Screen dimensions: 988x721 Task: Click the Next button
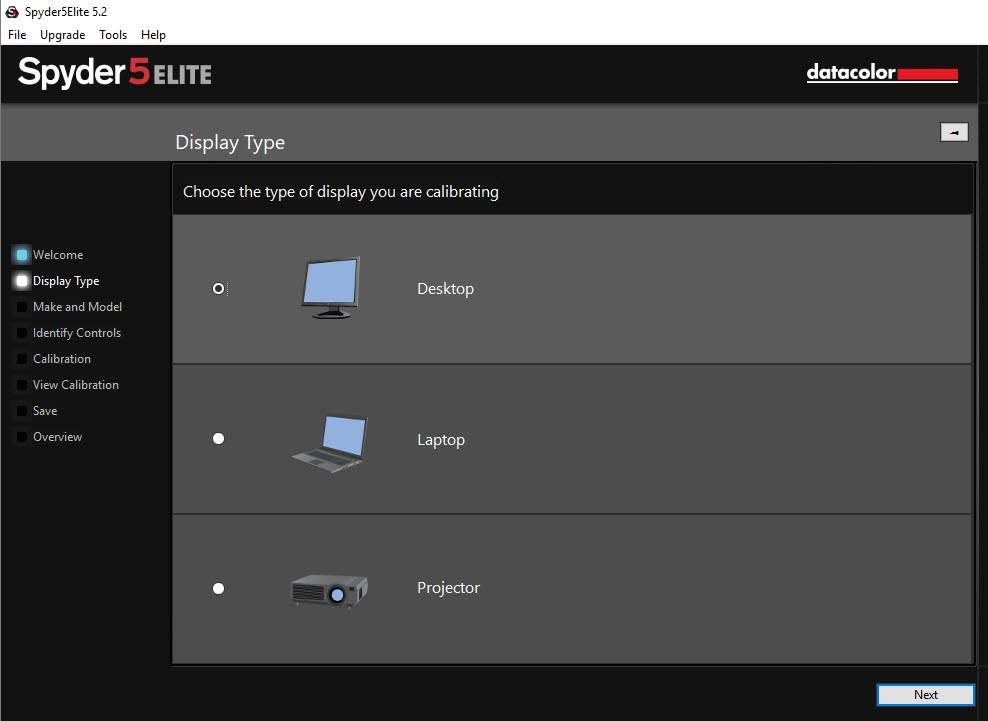click(926, 695)
